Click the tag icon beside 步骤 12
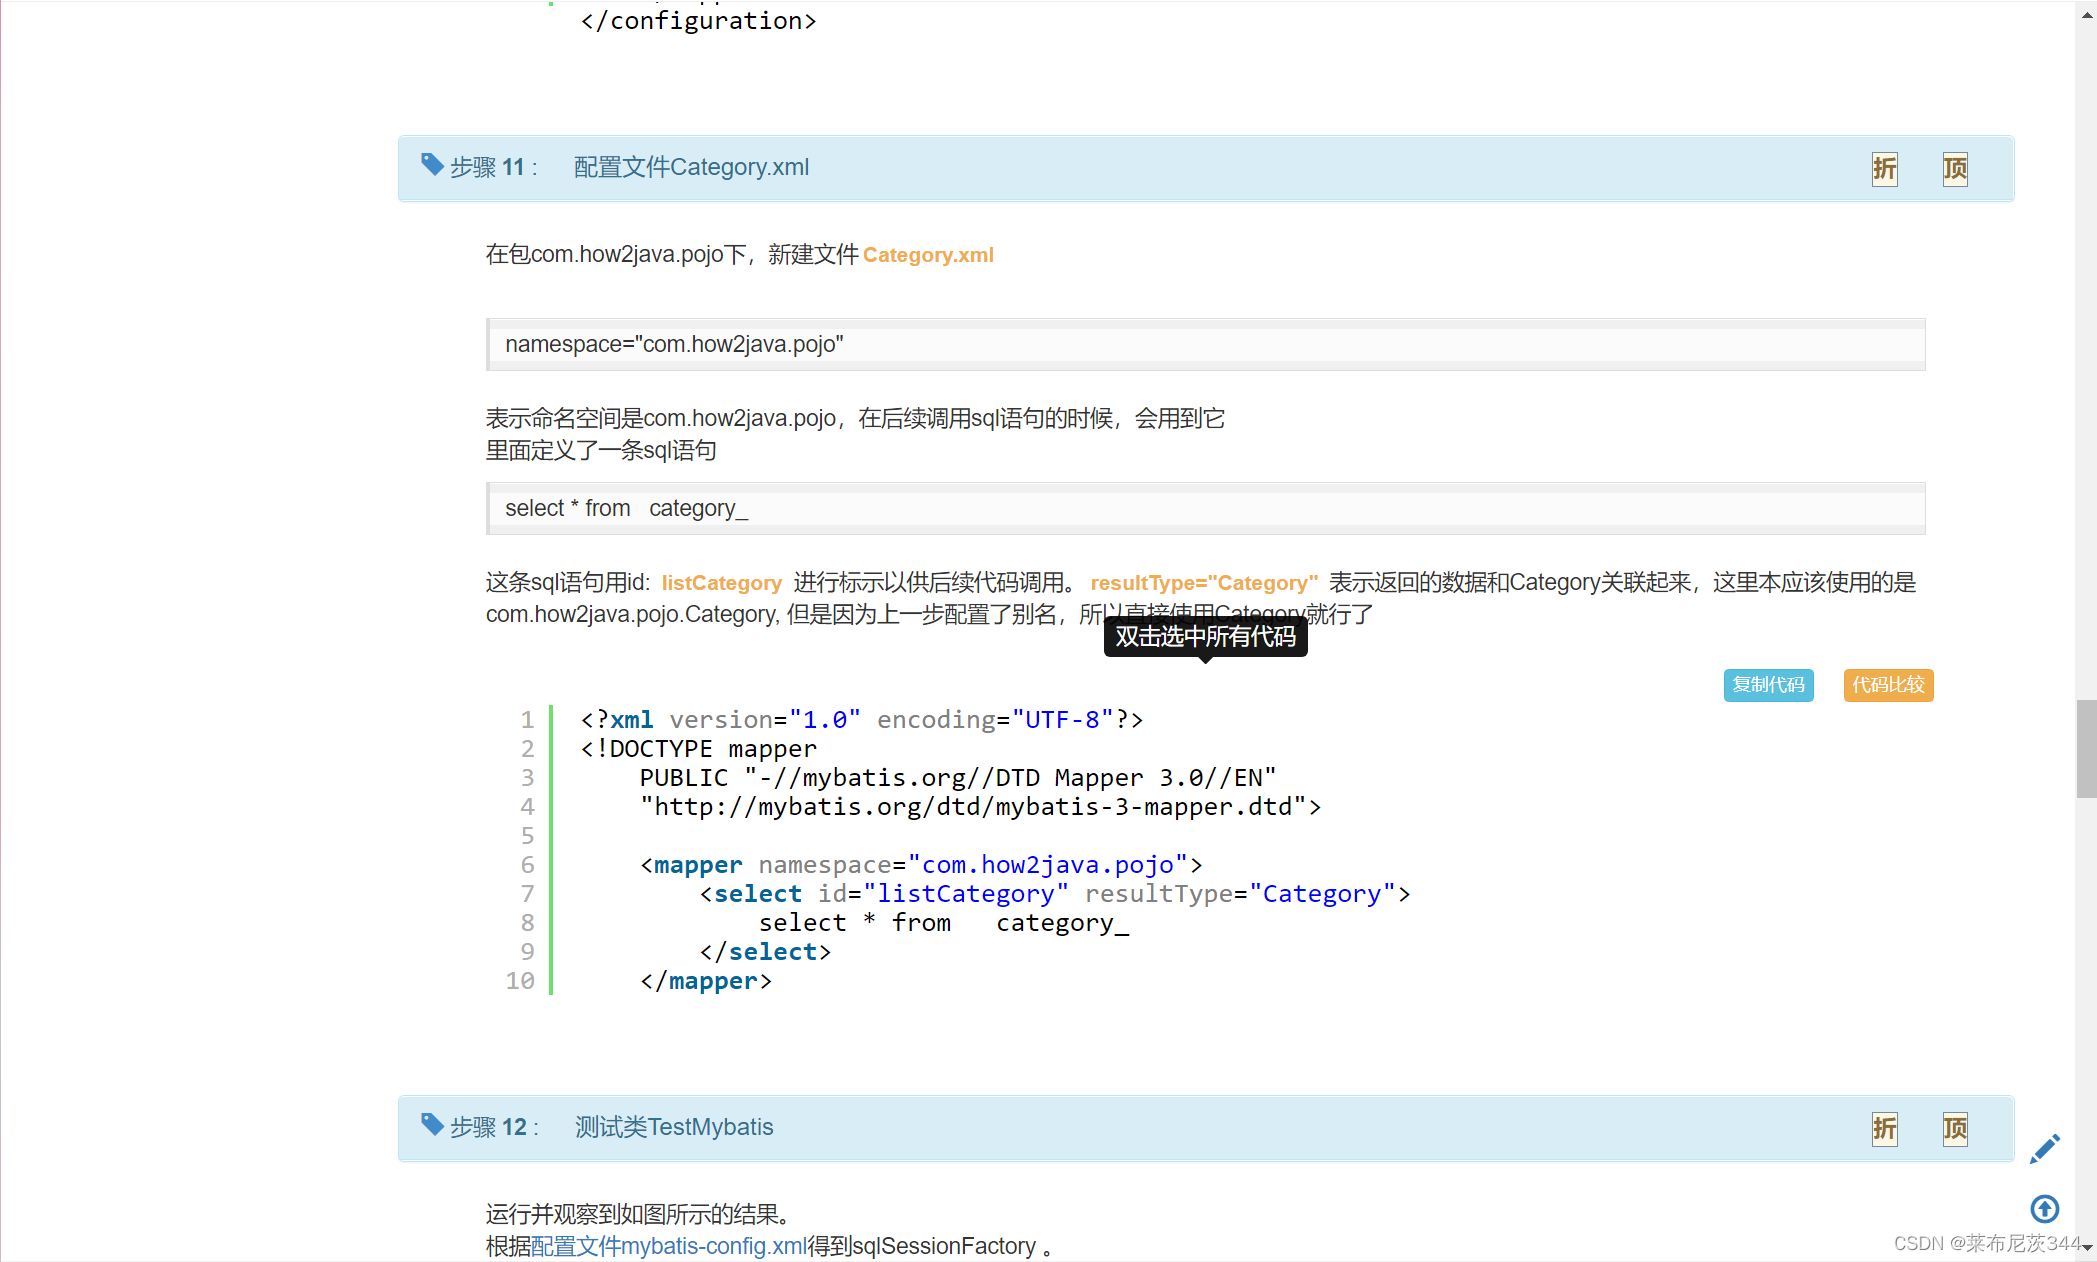Image resolution: width=2097 pixels, height=1262 pixels. (432, 1125)
